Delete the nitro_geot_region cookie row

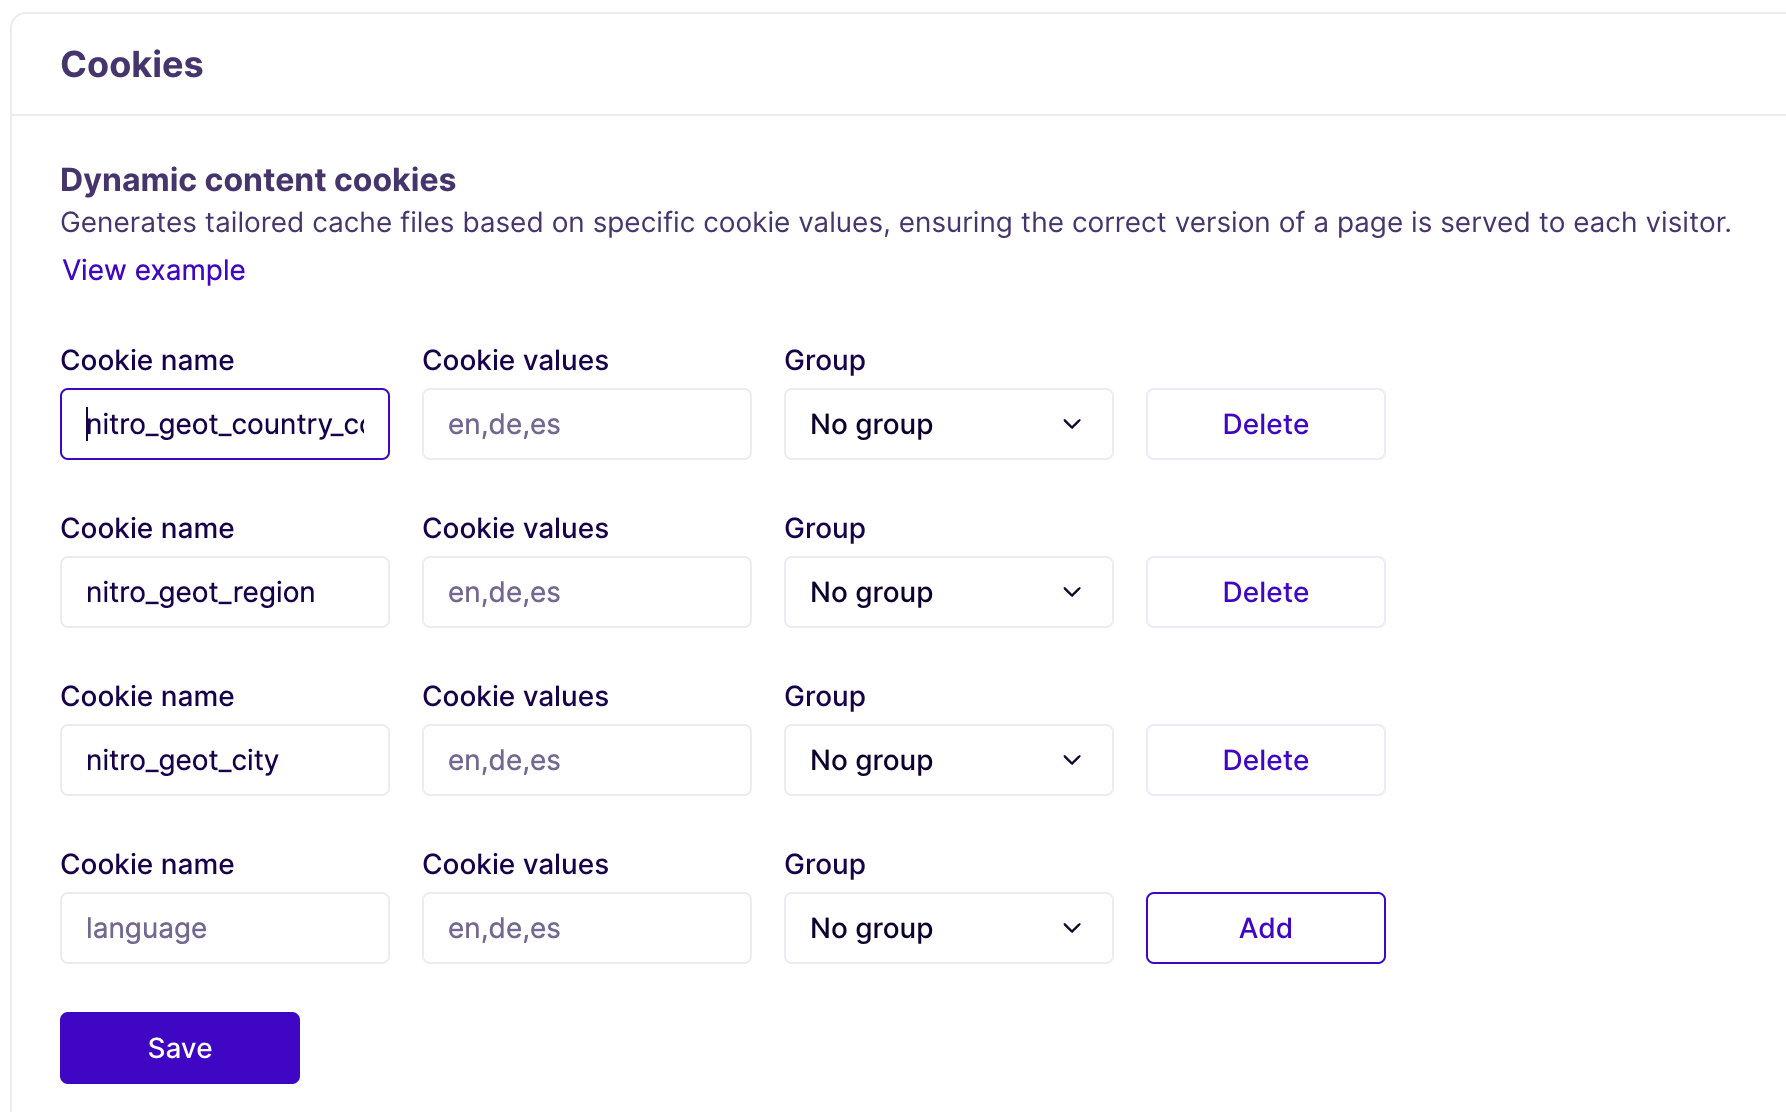point(1264,592)
